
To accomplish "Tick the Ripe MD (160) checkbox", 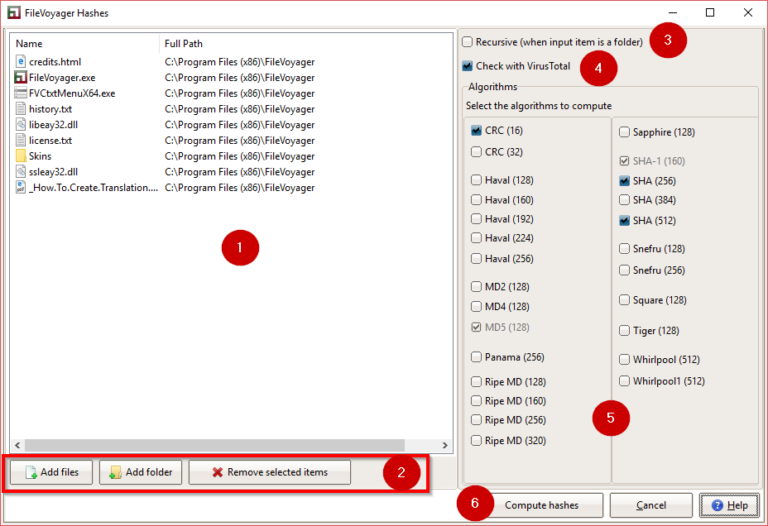I will 476,401.
